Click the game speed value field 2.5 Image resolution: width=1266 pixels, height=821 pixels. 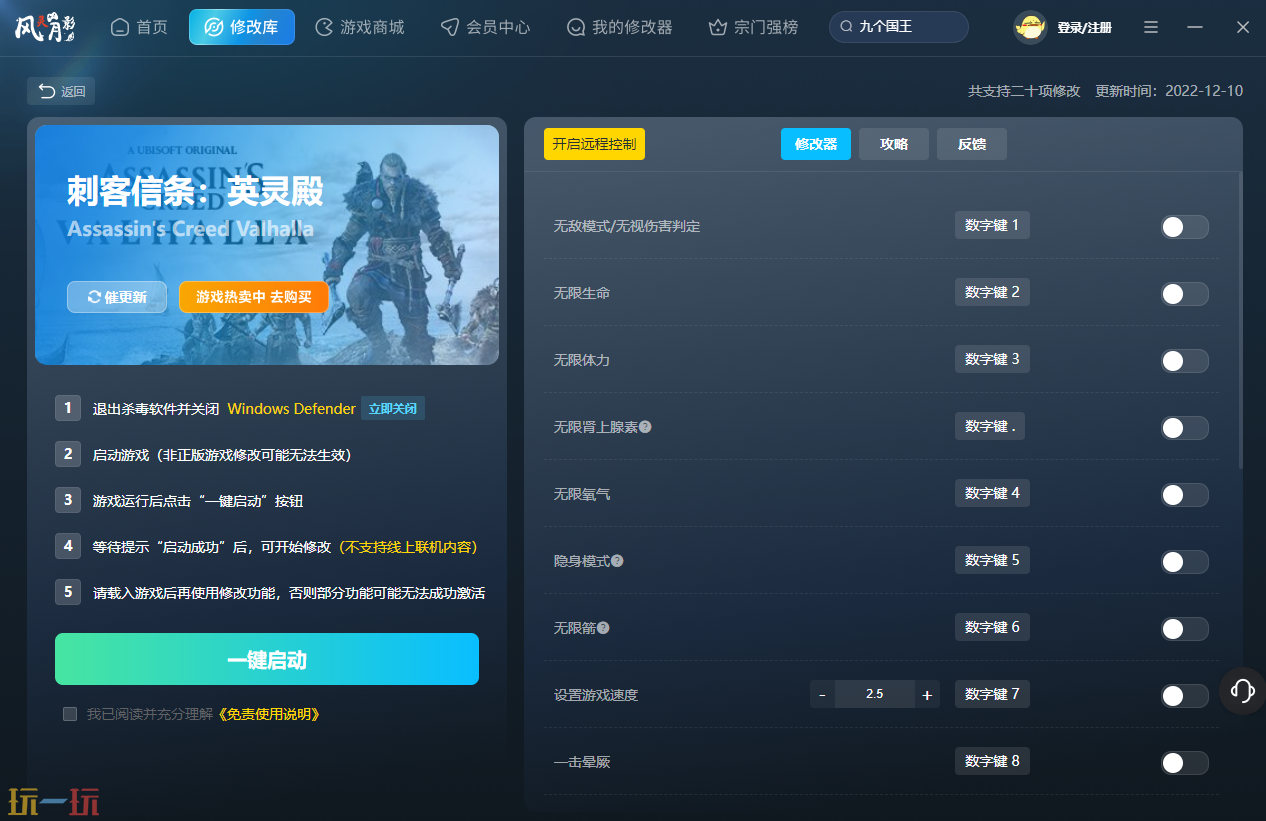tap(875, 694)
